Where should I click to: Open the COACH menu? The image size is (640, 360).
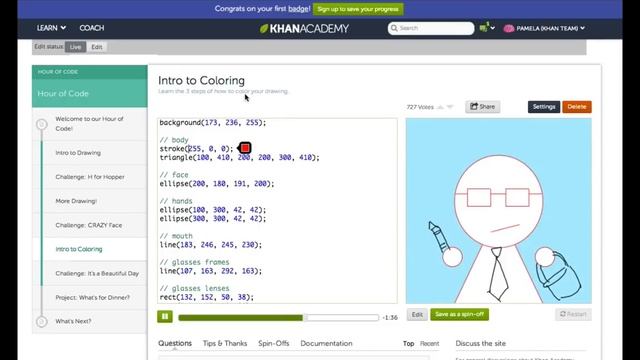(x=92, y=28)
